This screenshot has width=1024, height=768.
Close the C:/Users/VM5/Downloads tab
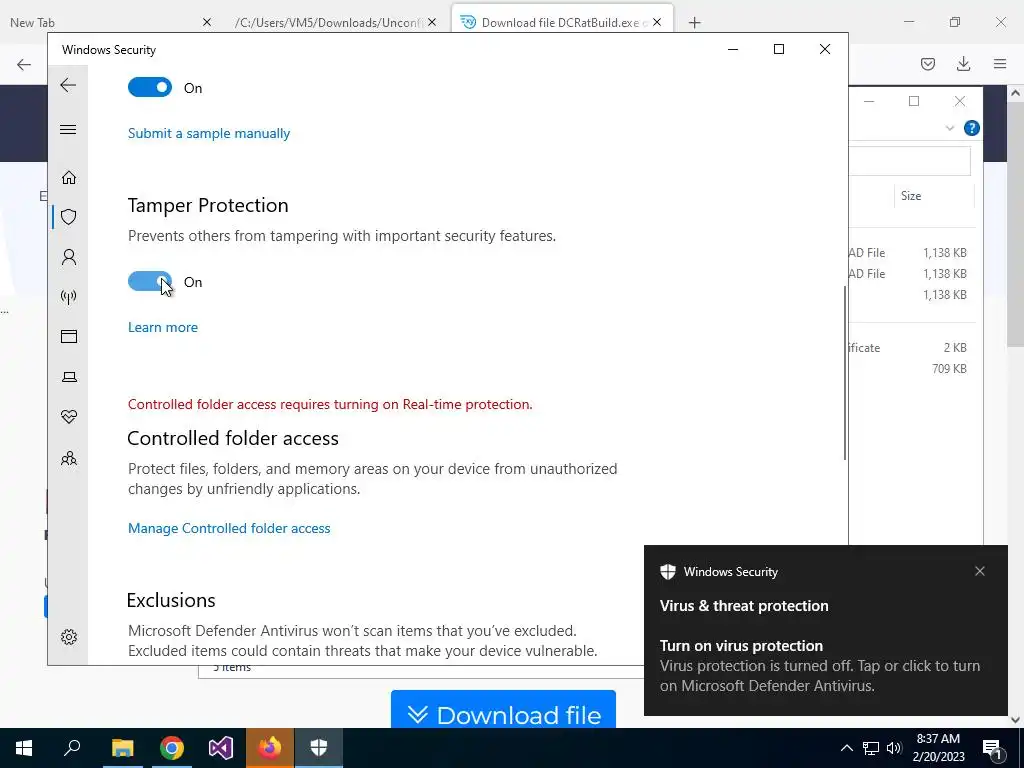point(432,22)
